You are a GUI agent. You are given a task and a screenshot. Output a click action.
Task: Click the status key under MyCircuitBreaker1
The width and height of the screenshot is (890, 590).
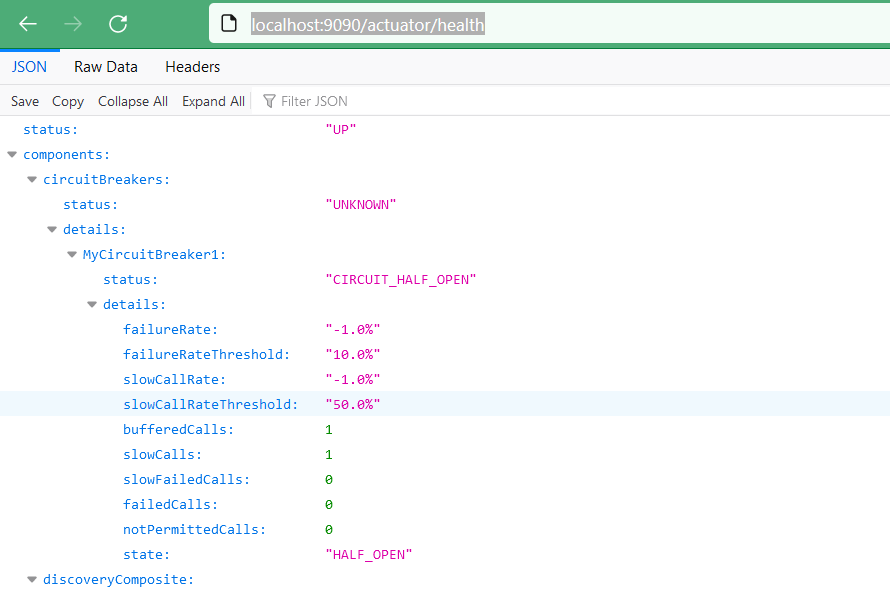click(130, 279)
